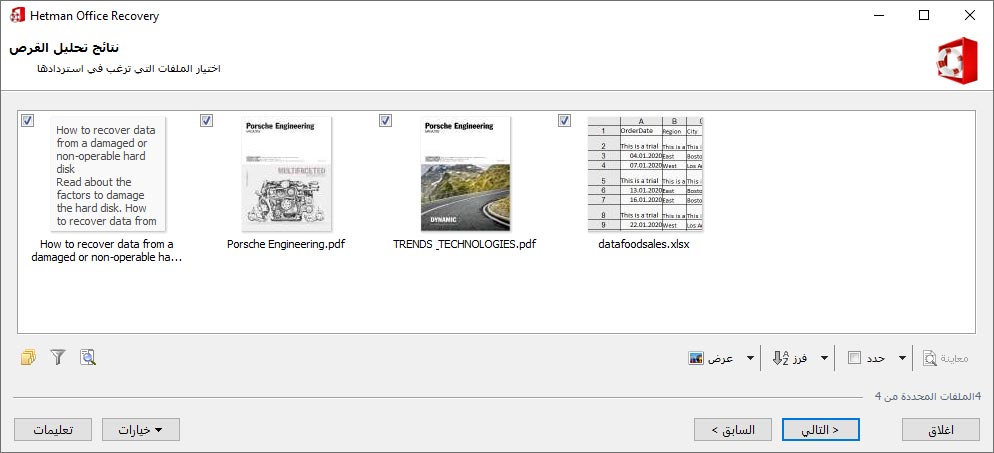Click the 'الملفات المحددة من 4' status text
The height and width of the screenshot is (453, 994).
[927, 396]
